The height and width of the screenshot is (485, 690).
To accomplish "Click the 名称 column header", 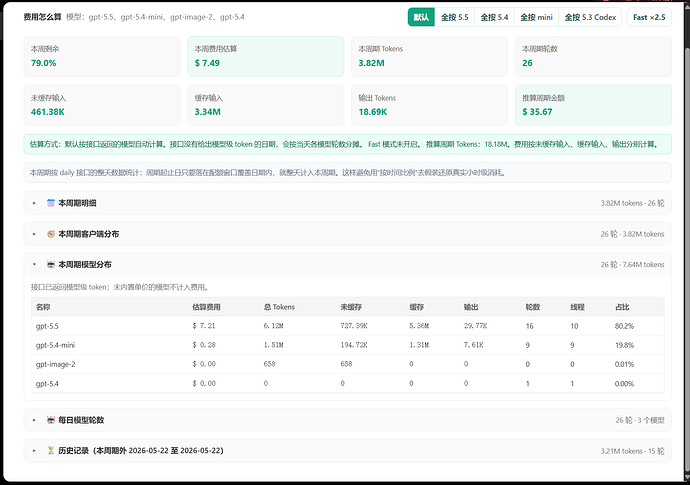I will (43, 307).
